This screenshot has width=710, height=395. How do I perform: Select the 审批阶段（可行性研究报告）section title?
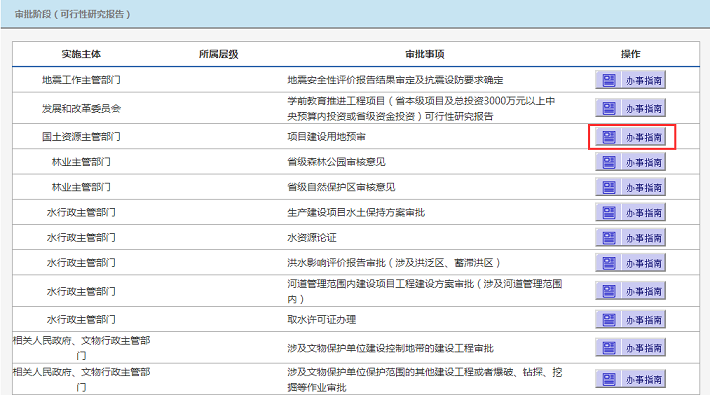point(72,14)
